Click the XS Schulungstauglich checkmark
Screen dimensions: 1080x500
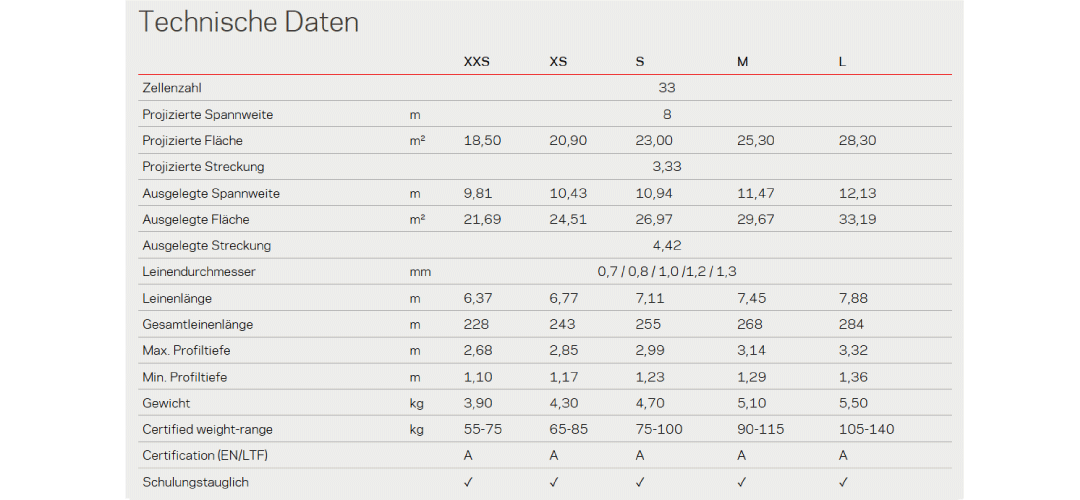tap(555, 482)
